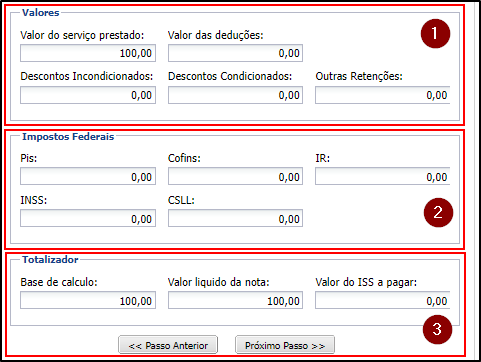This screenshot has height=362, width=481.
Task: Select the Valor liquido da nota field
Action: pos(235,300)
